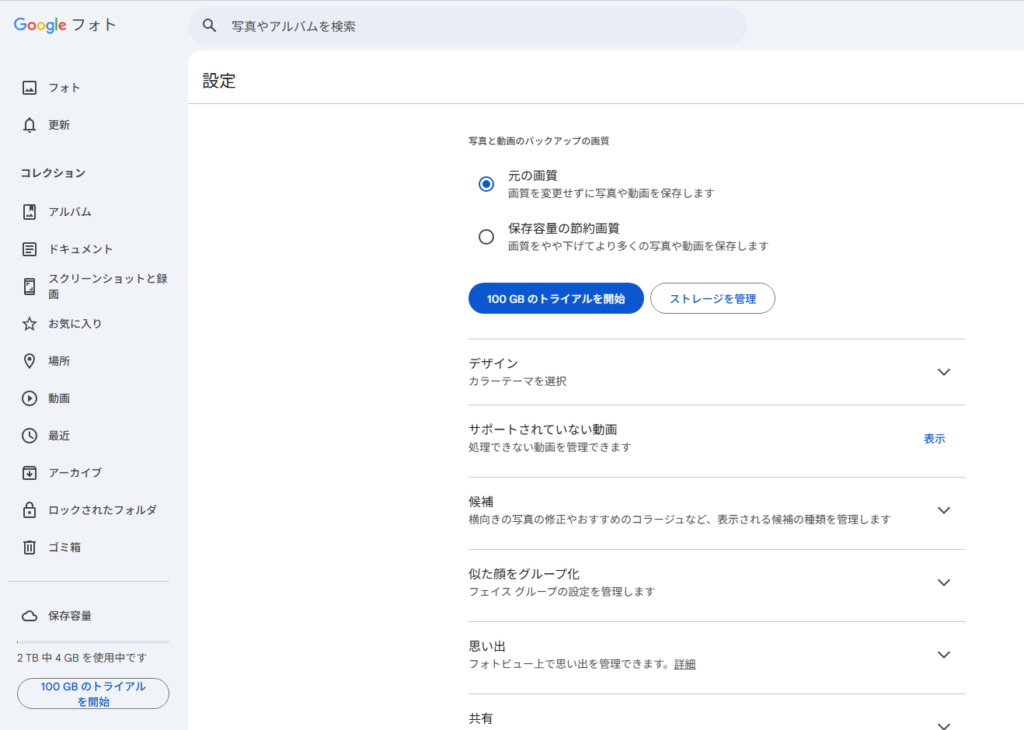The image size is (1024, 730).
Task: Open ドキュメント in the sidebar
Action: coord(80,249)
